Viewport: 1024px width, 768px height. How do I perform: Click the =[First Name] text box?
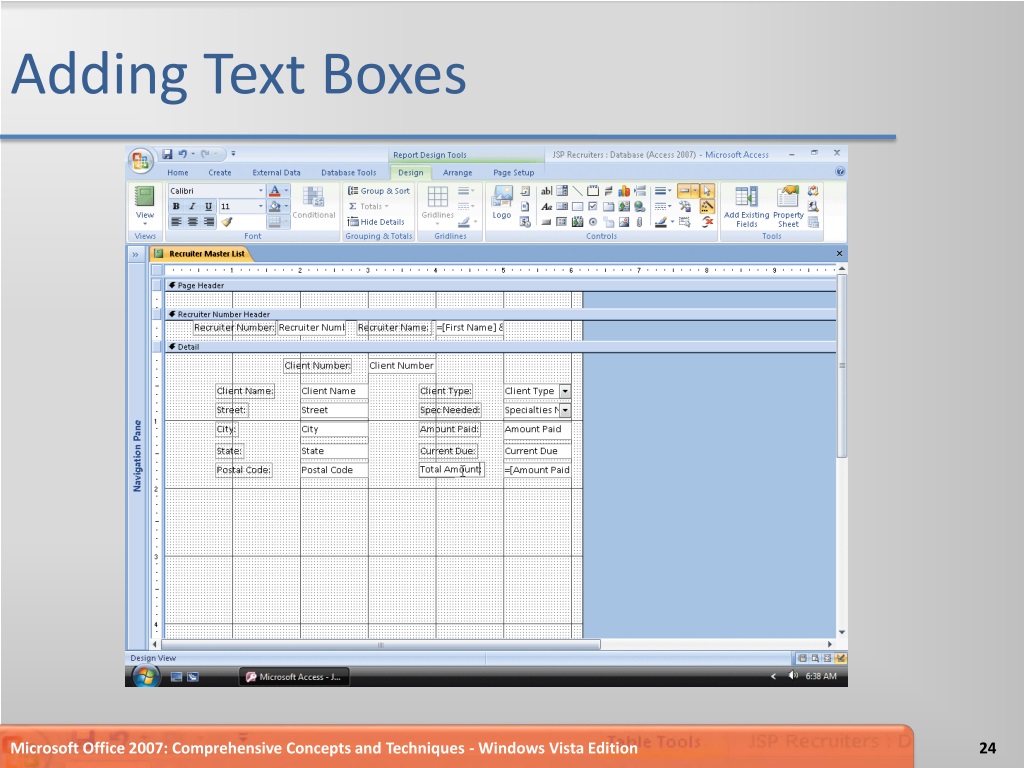pos(470,327)
